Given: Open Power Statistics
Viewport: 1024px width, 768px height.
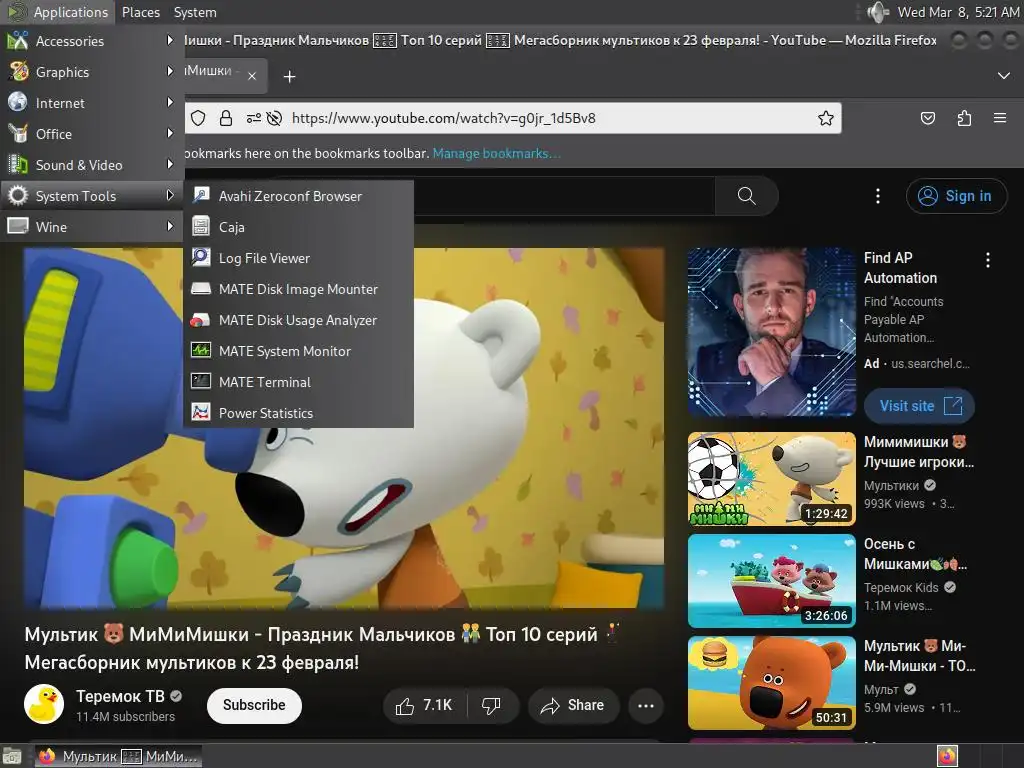Looking at the screenshot, I should (298, 413).
